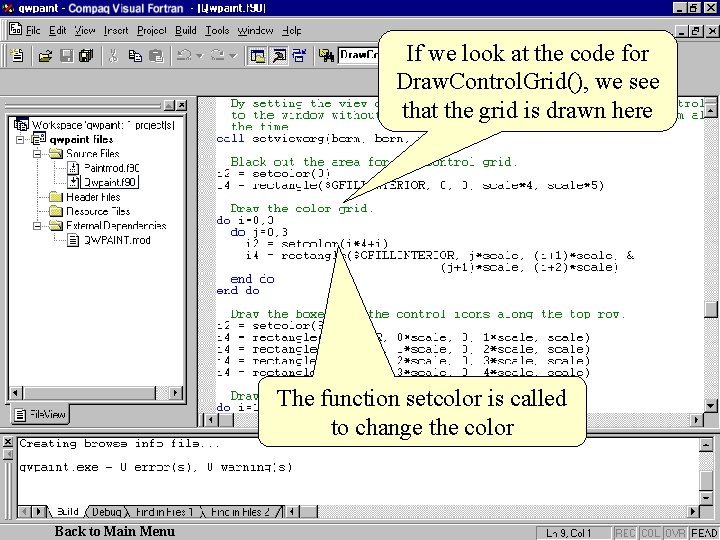Click the Find in Files binoculars icon

[x=326, y=56]
